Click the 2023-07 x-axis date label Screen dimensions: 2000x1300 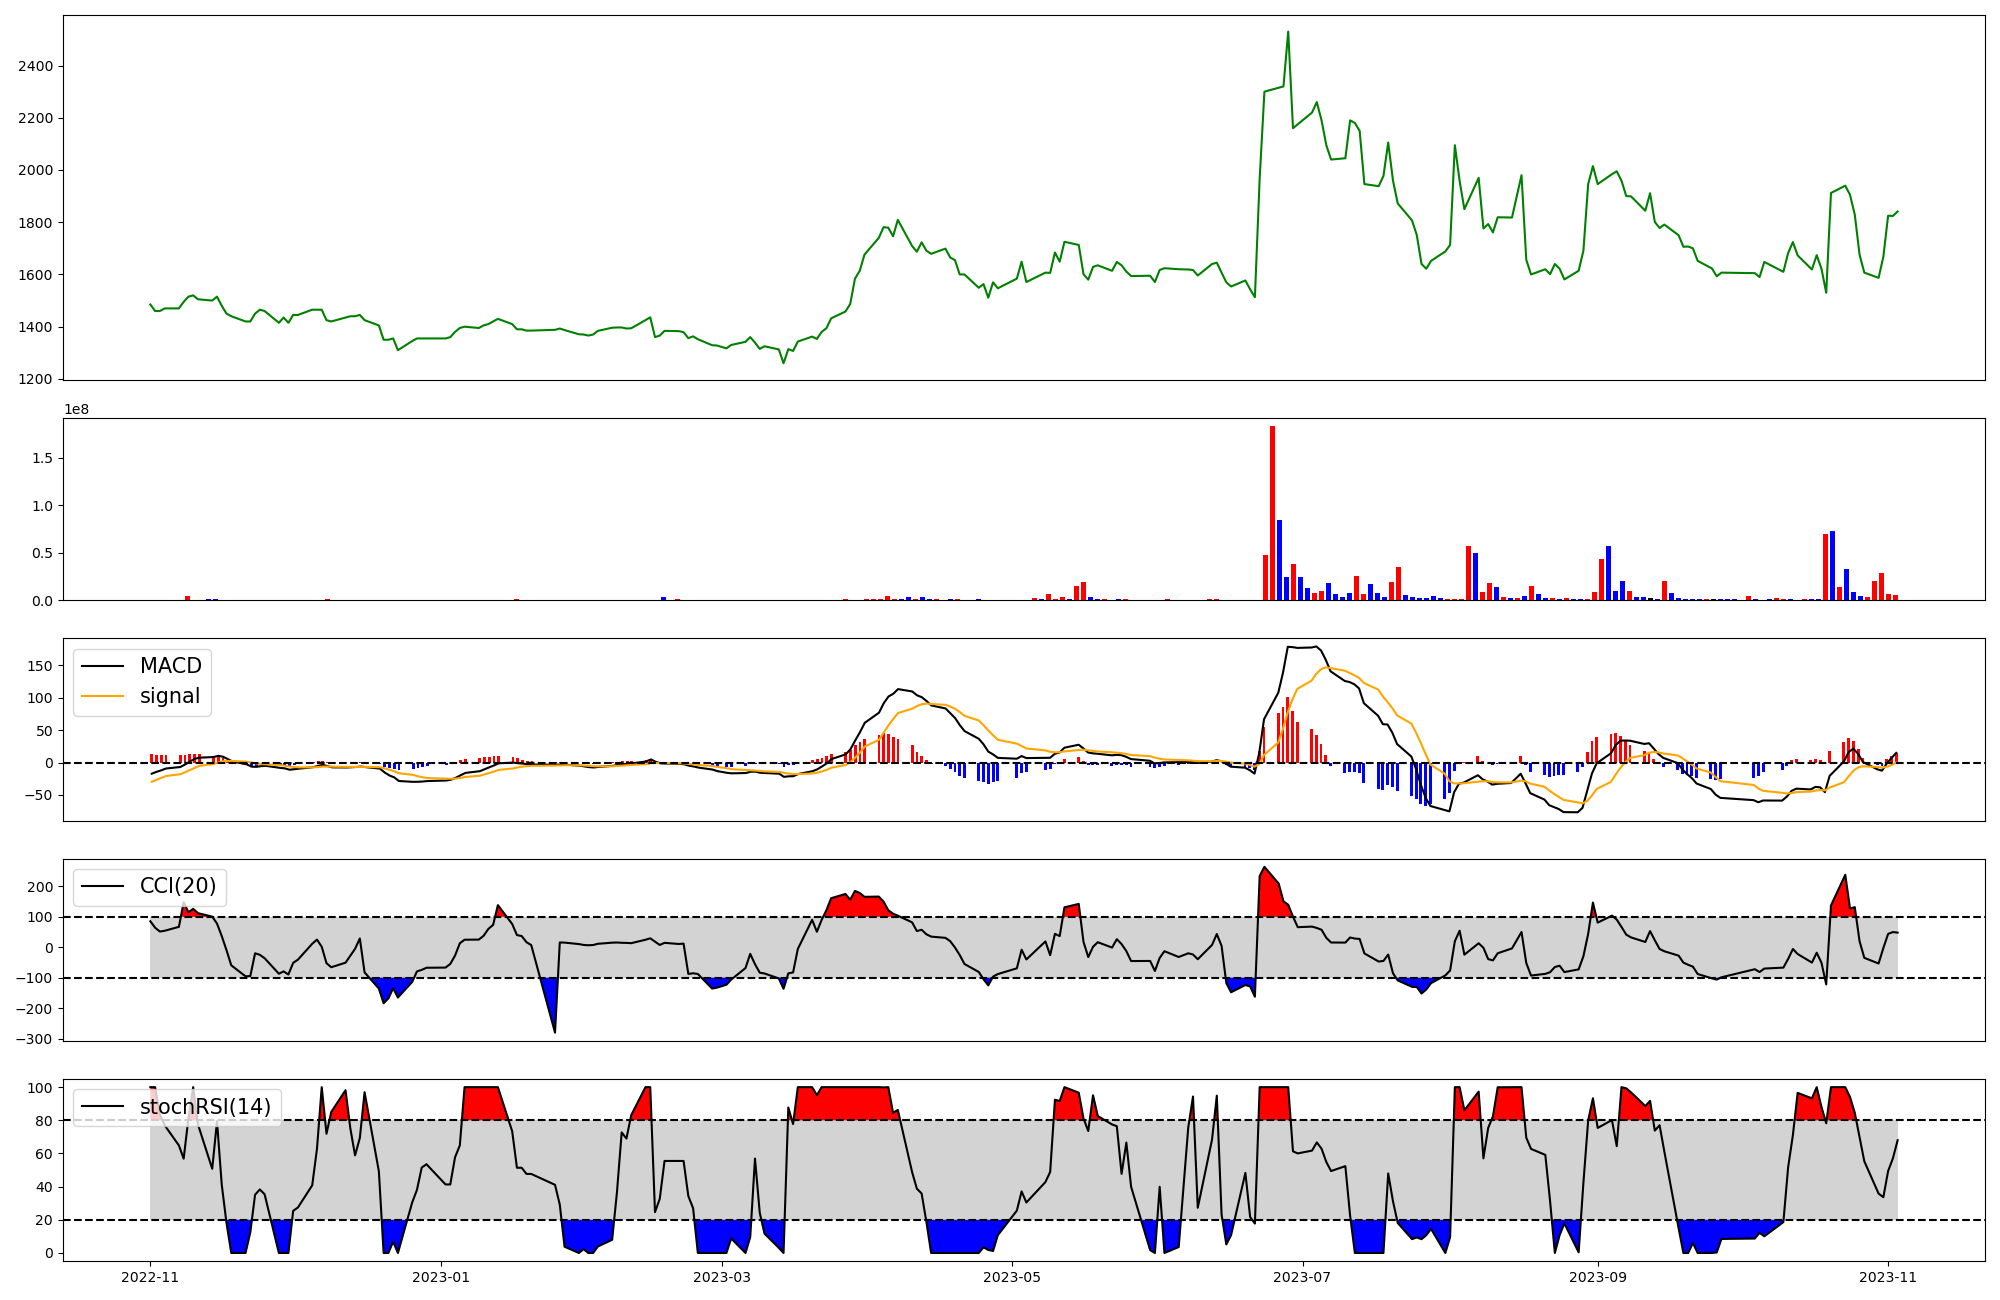click(x=1302, y=1277)
